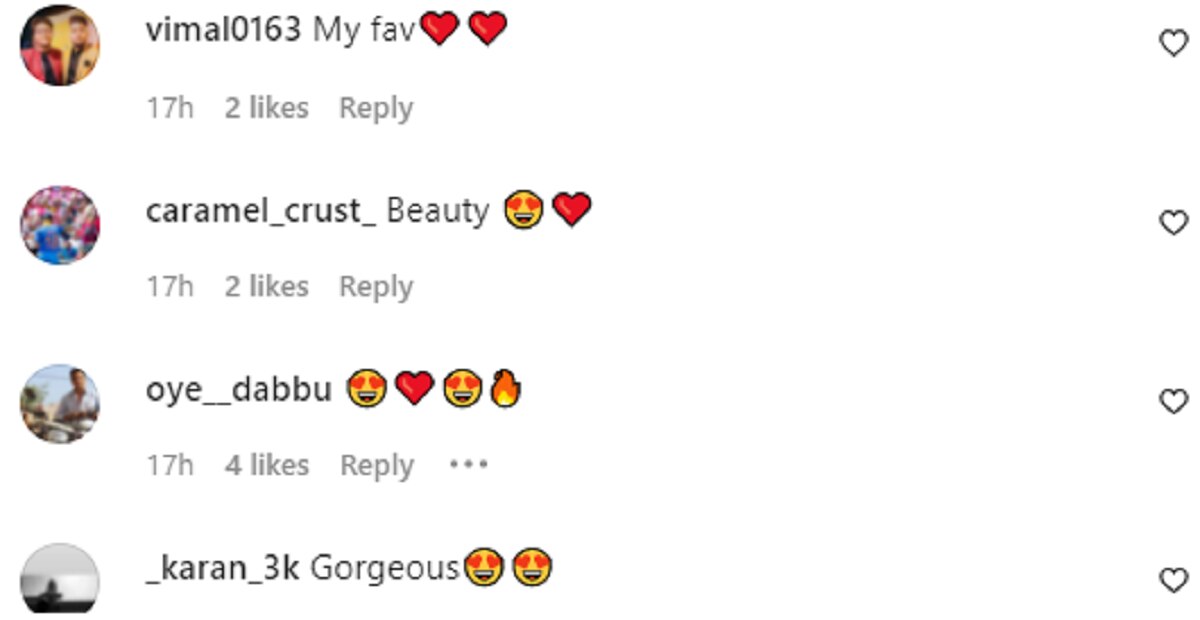
Task: Click 17h timestamp on vimal0163's comment
Action: [x=170, y=107]
